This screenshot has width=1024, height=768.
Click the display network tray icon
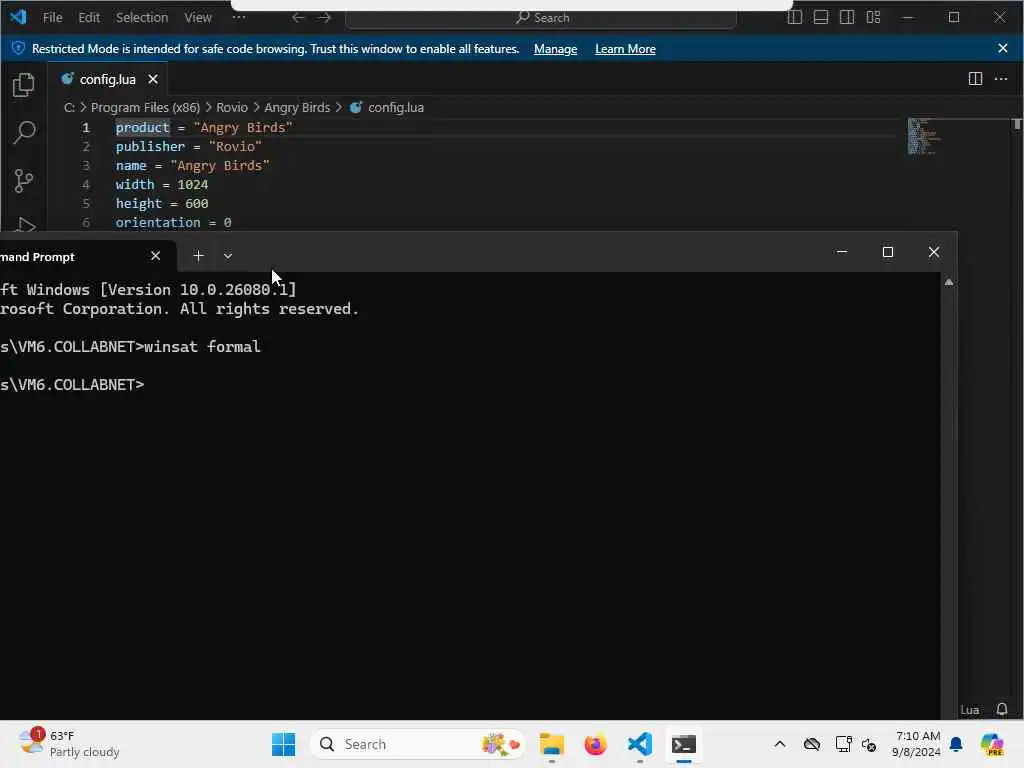pyautogui.click(x=843, y=744)
